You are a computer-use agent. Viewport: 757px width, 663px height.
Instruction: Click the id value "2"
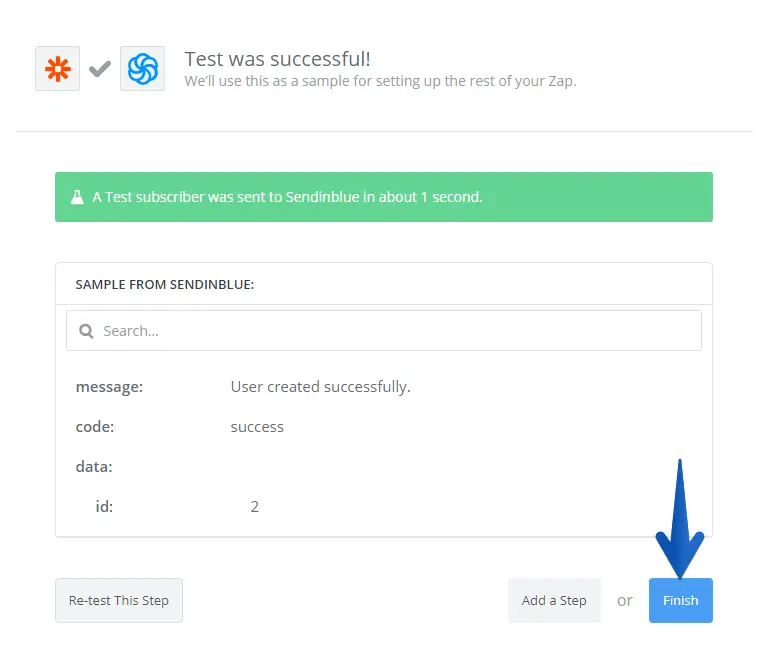click(255, 507)
